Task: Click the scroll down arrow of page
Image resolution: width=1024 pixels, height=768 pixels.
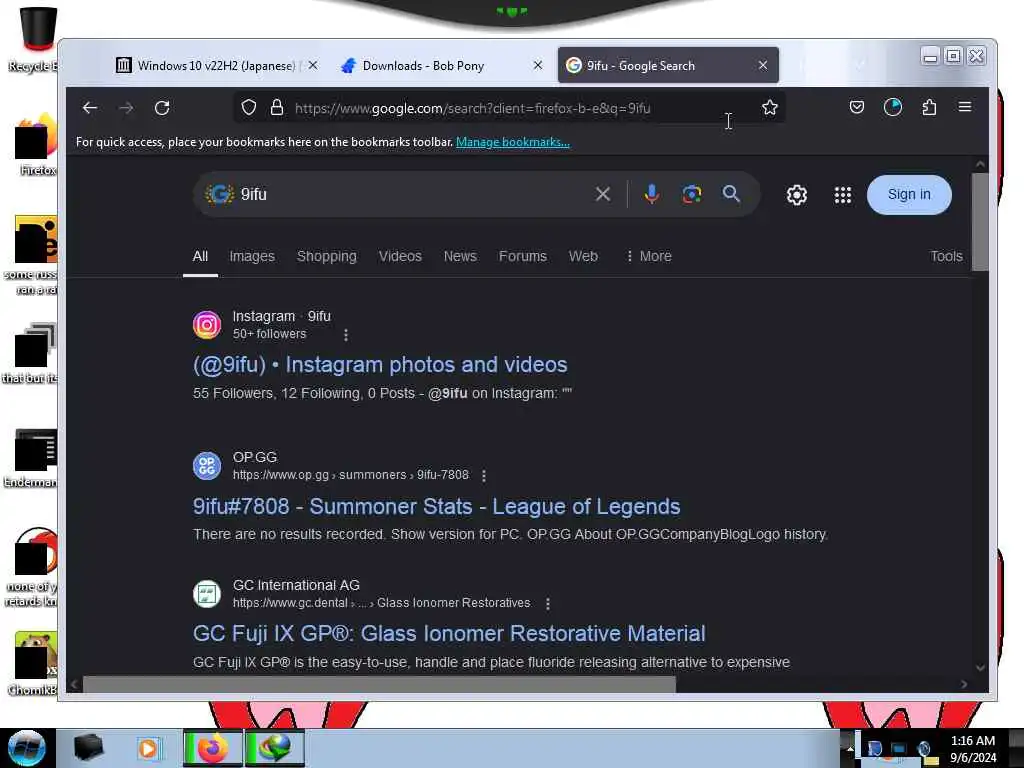Action: tap(980, 667)
